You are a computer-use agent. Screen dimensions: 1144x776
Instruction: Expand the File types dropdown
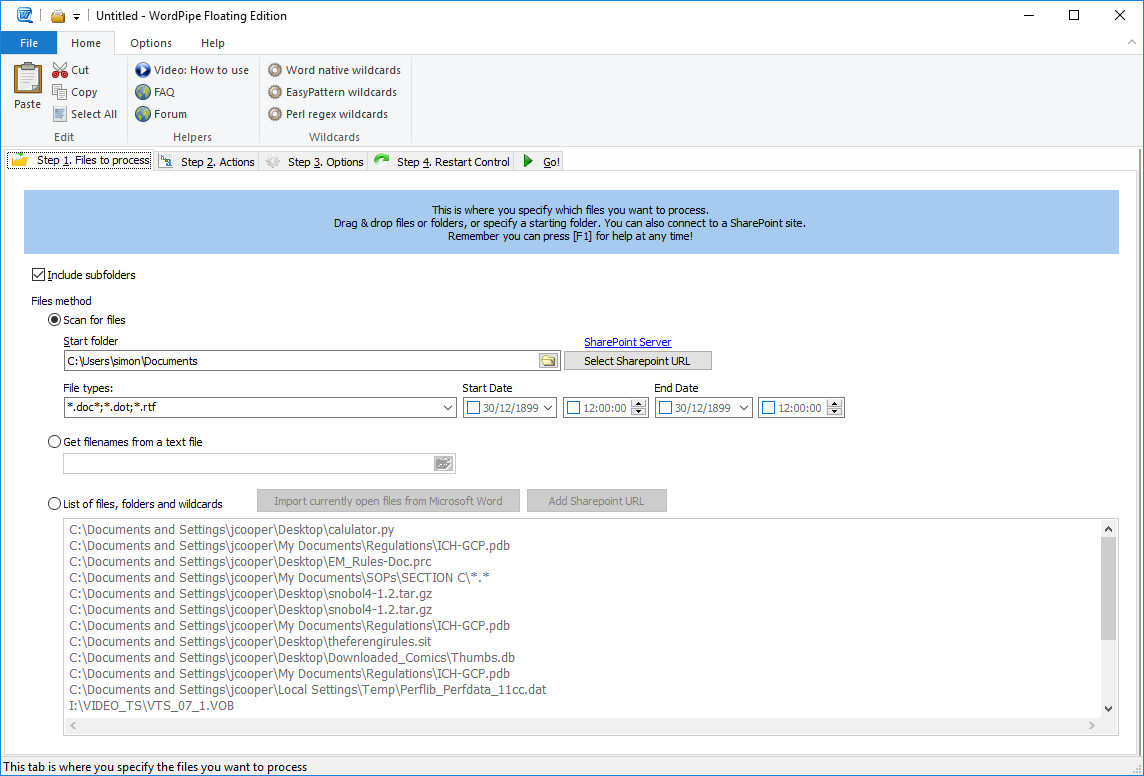pyautogui.click(x=447, y=408)
